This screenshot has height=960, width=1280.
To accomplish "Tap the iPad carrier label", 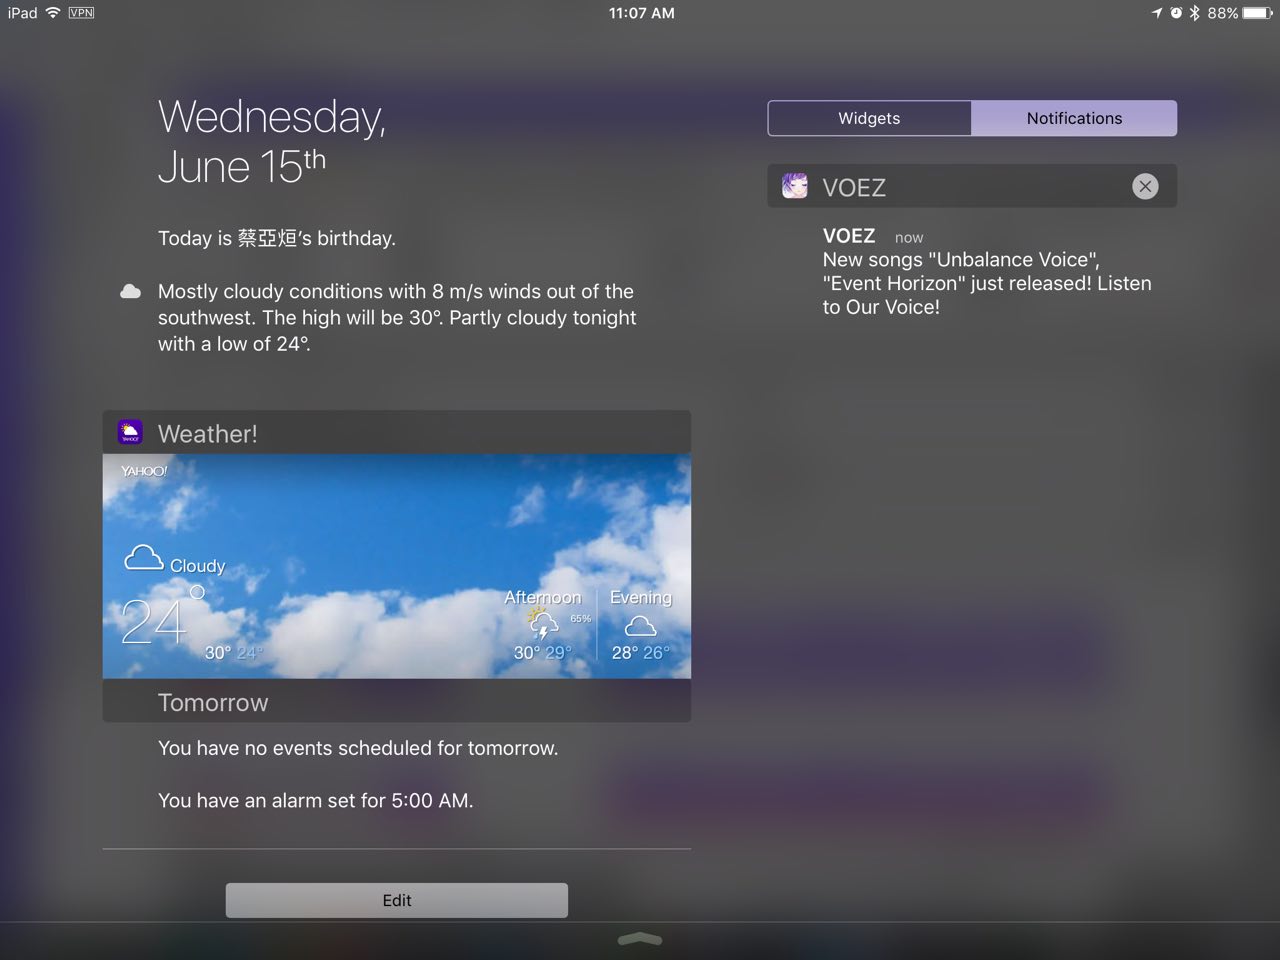I will click(22, 13).
